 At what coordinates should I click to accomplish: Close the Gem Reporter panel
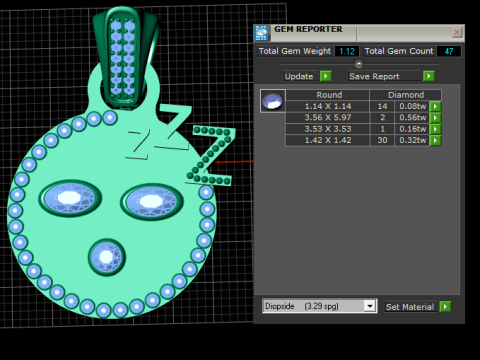pyautogui.click(x=457, y=32)
